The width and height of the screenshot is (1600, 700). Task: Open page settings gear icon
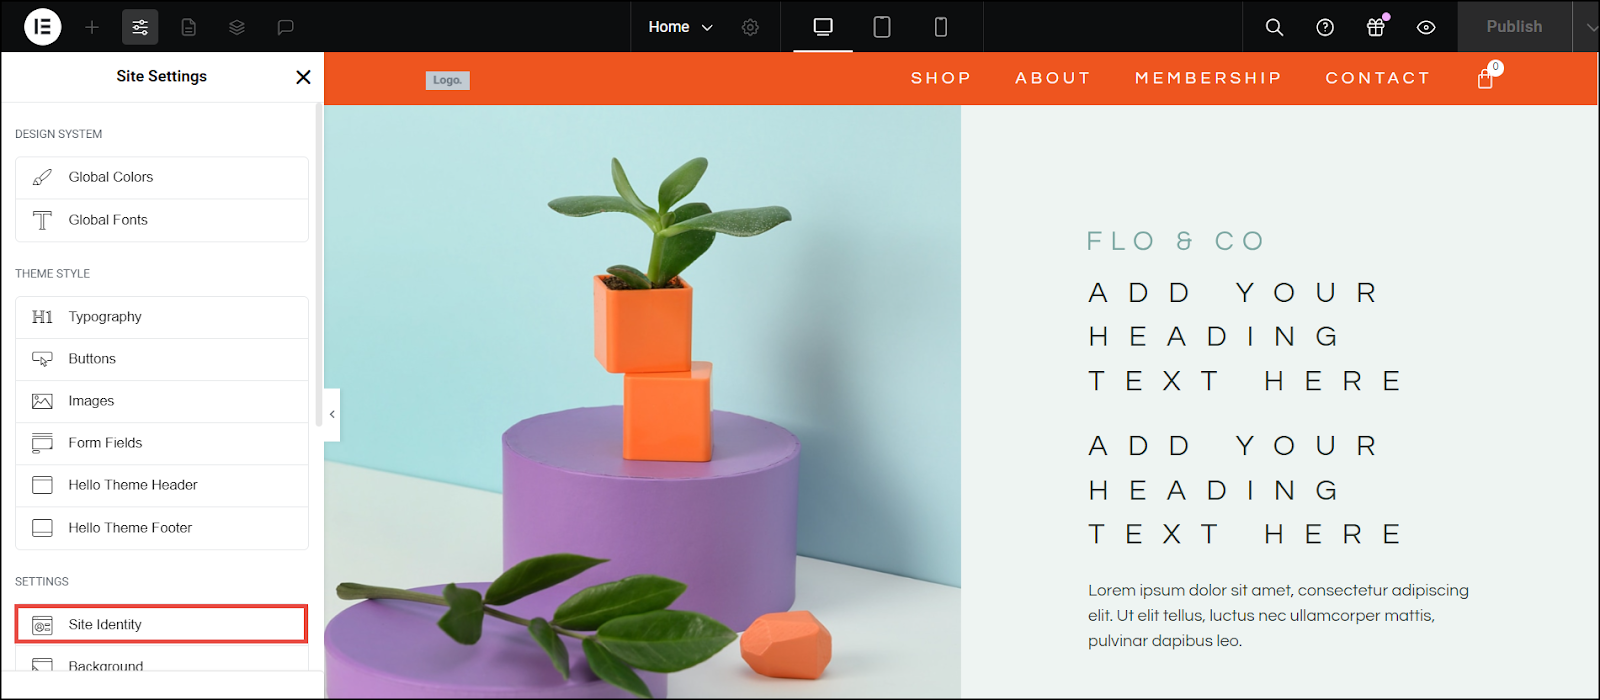click(750, 27)
